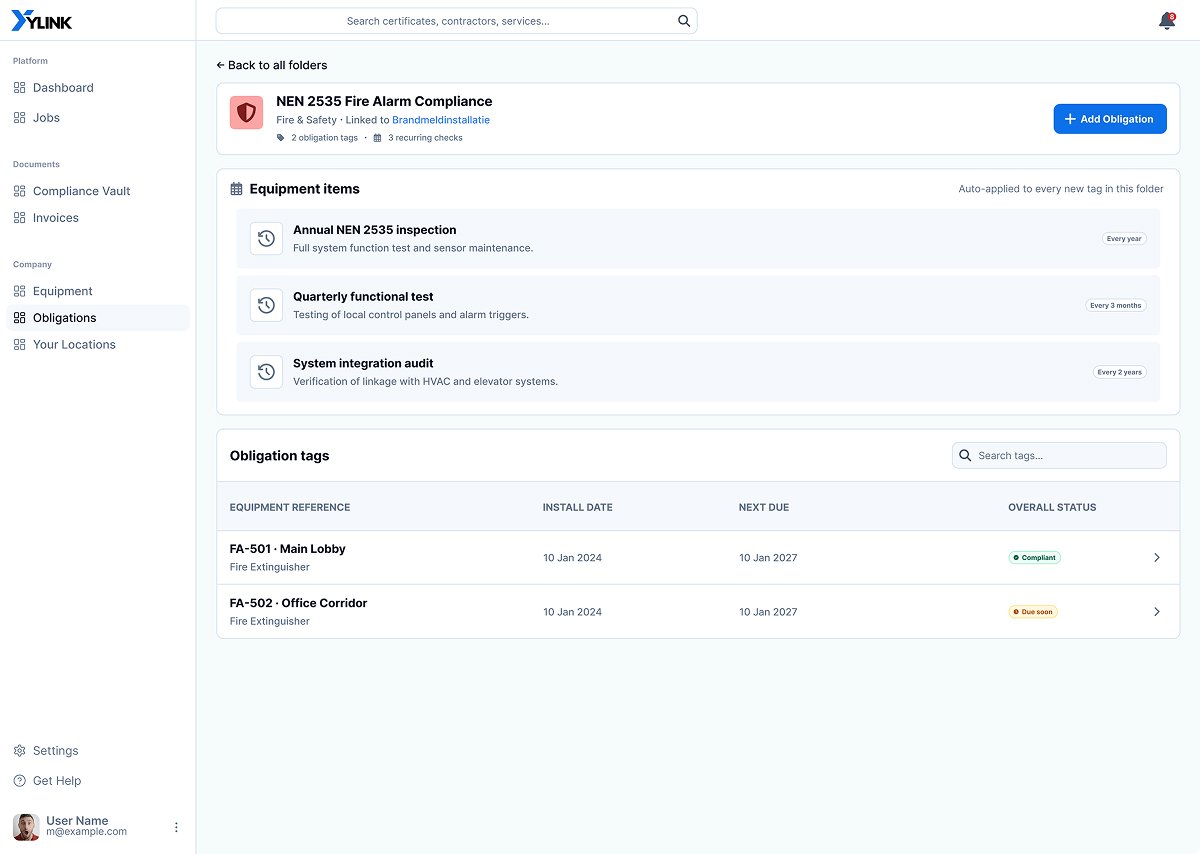The image size is (1200, 854).
Task: Click the Jobs sidebar icon
Action: click(20, 118)
